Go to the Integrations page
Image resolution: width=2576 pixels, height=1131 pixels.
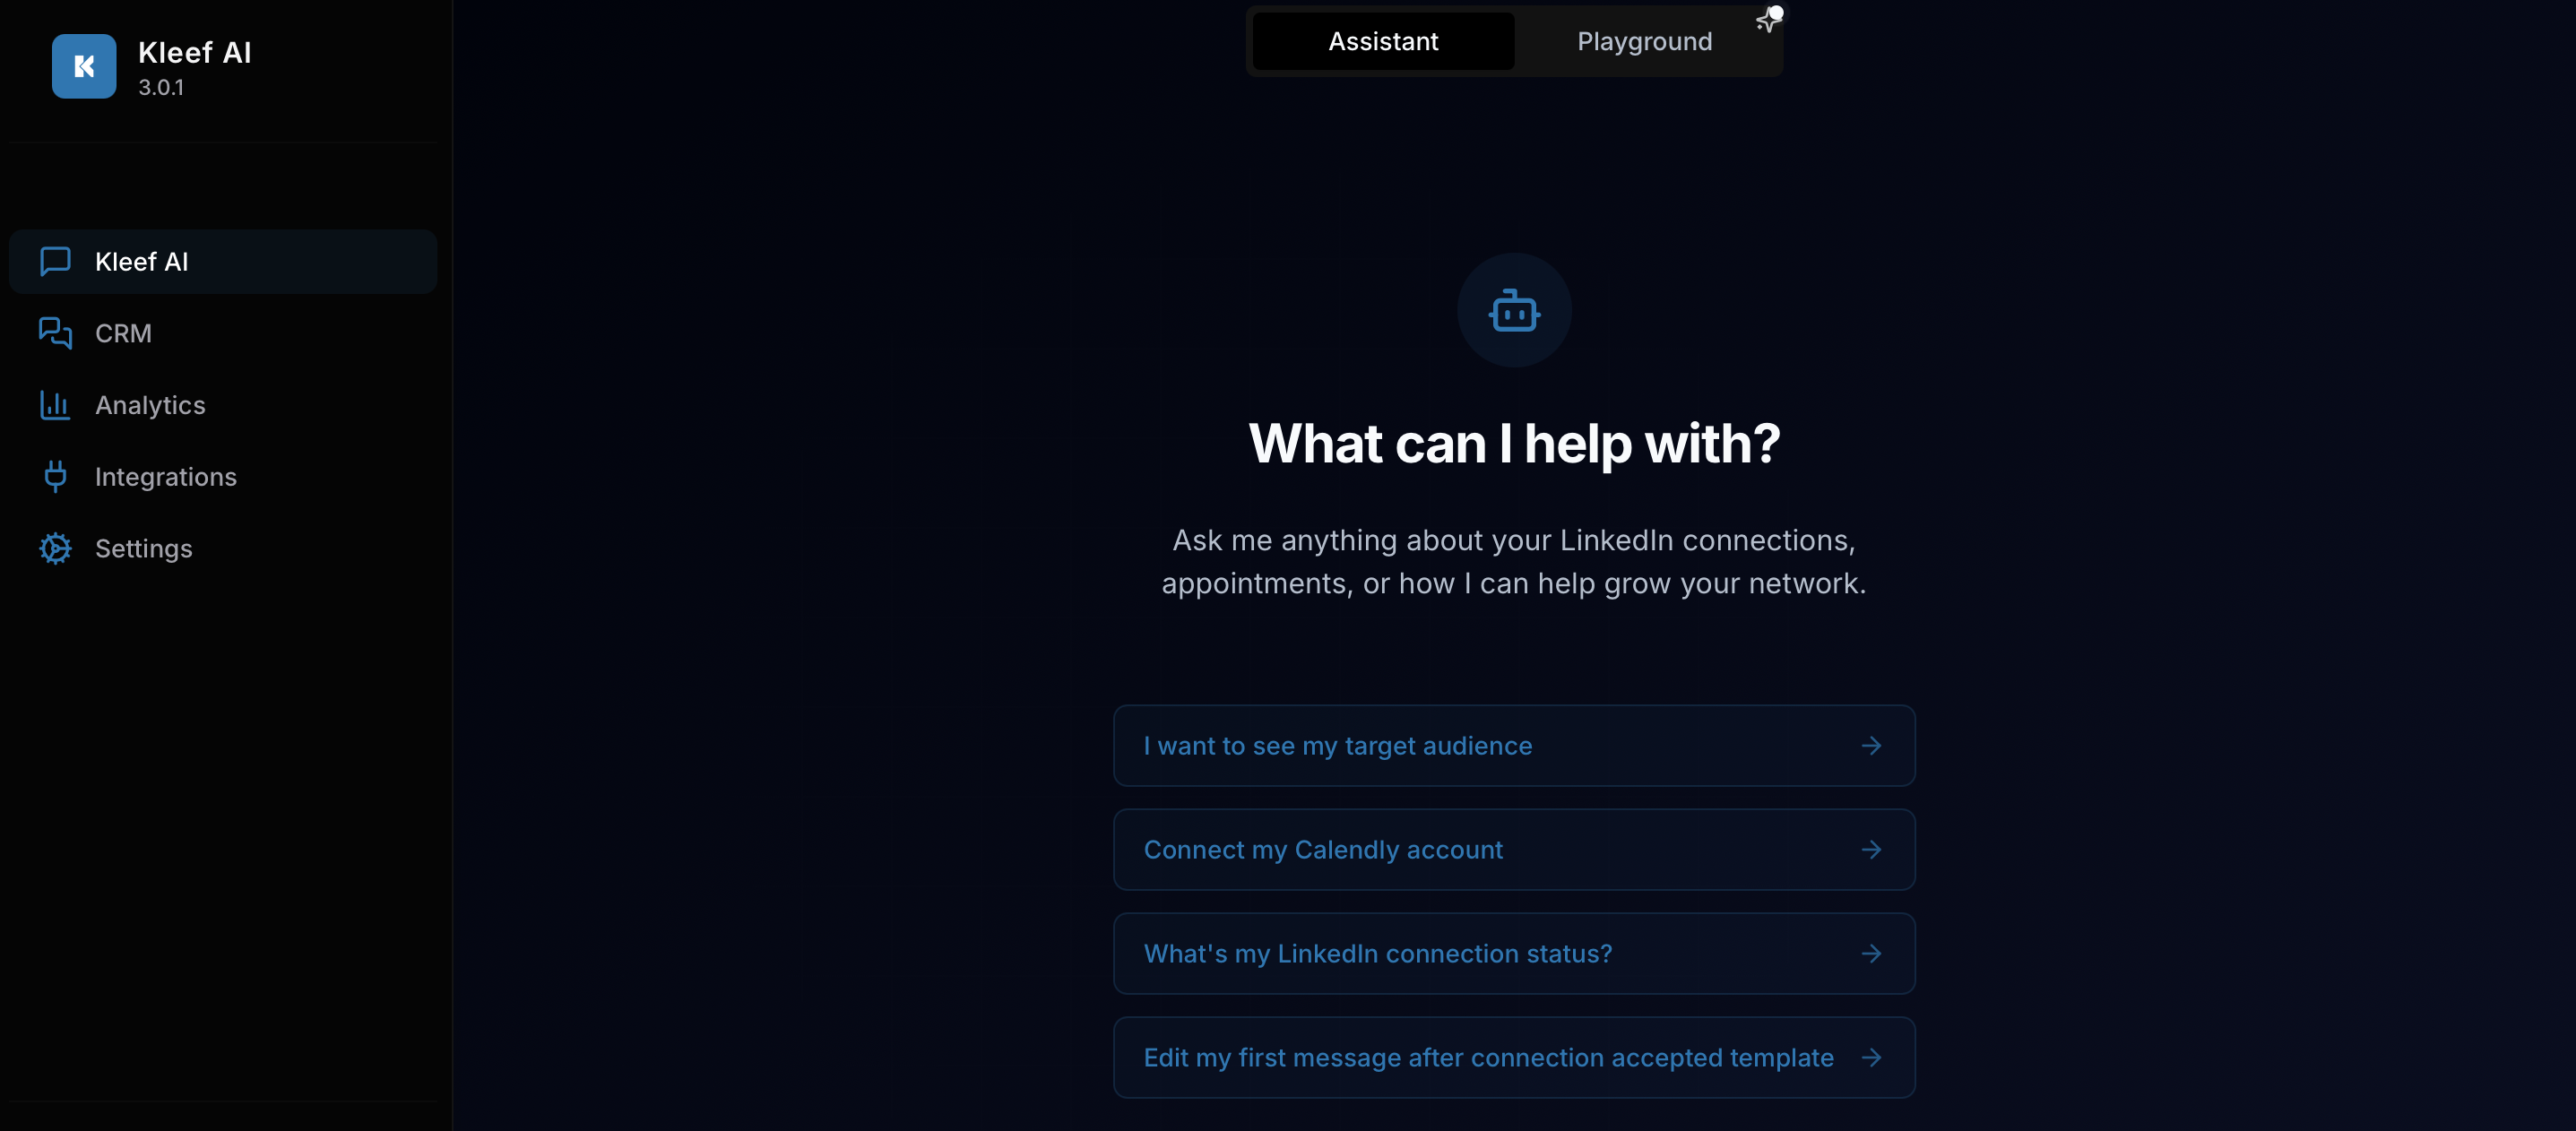[x=166, y=477]
